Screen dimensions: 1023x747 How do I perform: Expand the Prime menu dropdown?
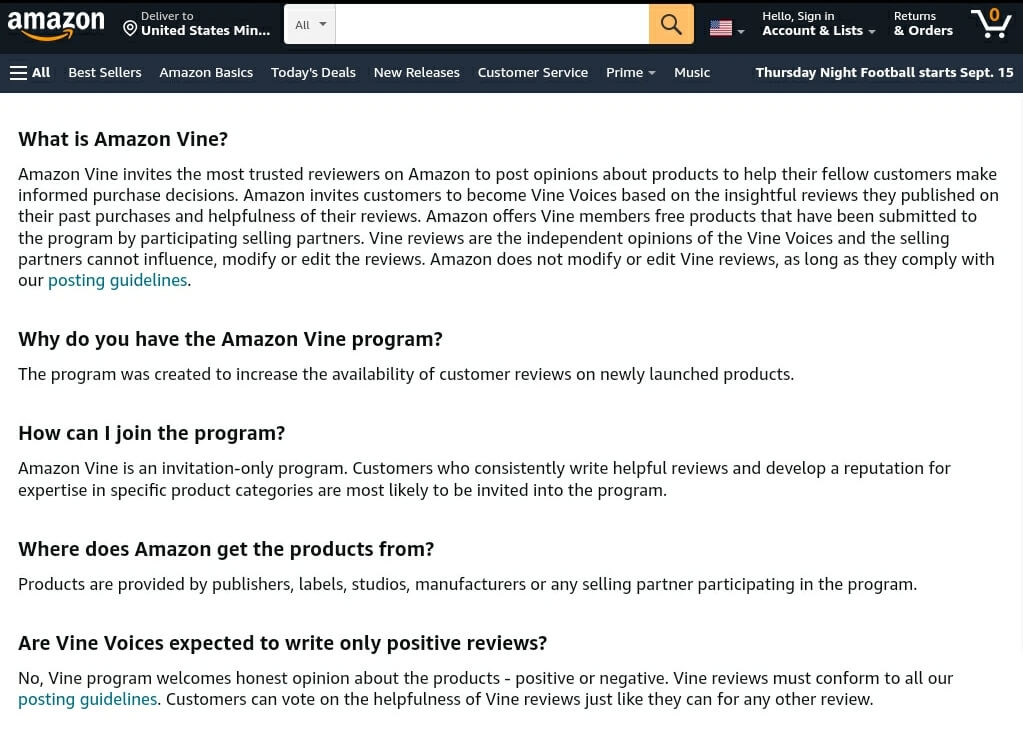(x=630, y=72)
